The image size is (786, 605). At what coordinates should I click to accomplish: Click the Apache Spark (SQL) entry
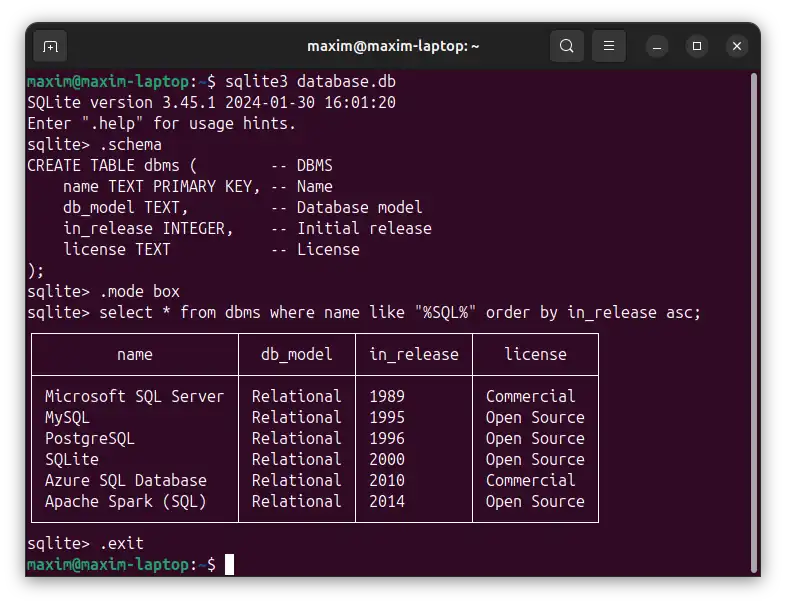tap(126, 501)
